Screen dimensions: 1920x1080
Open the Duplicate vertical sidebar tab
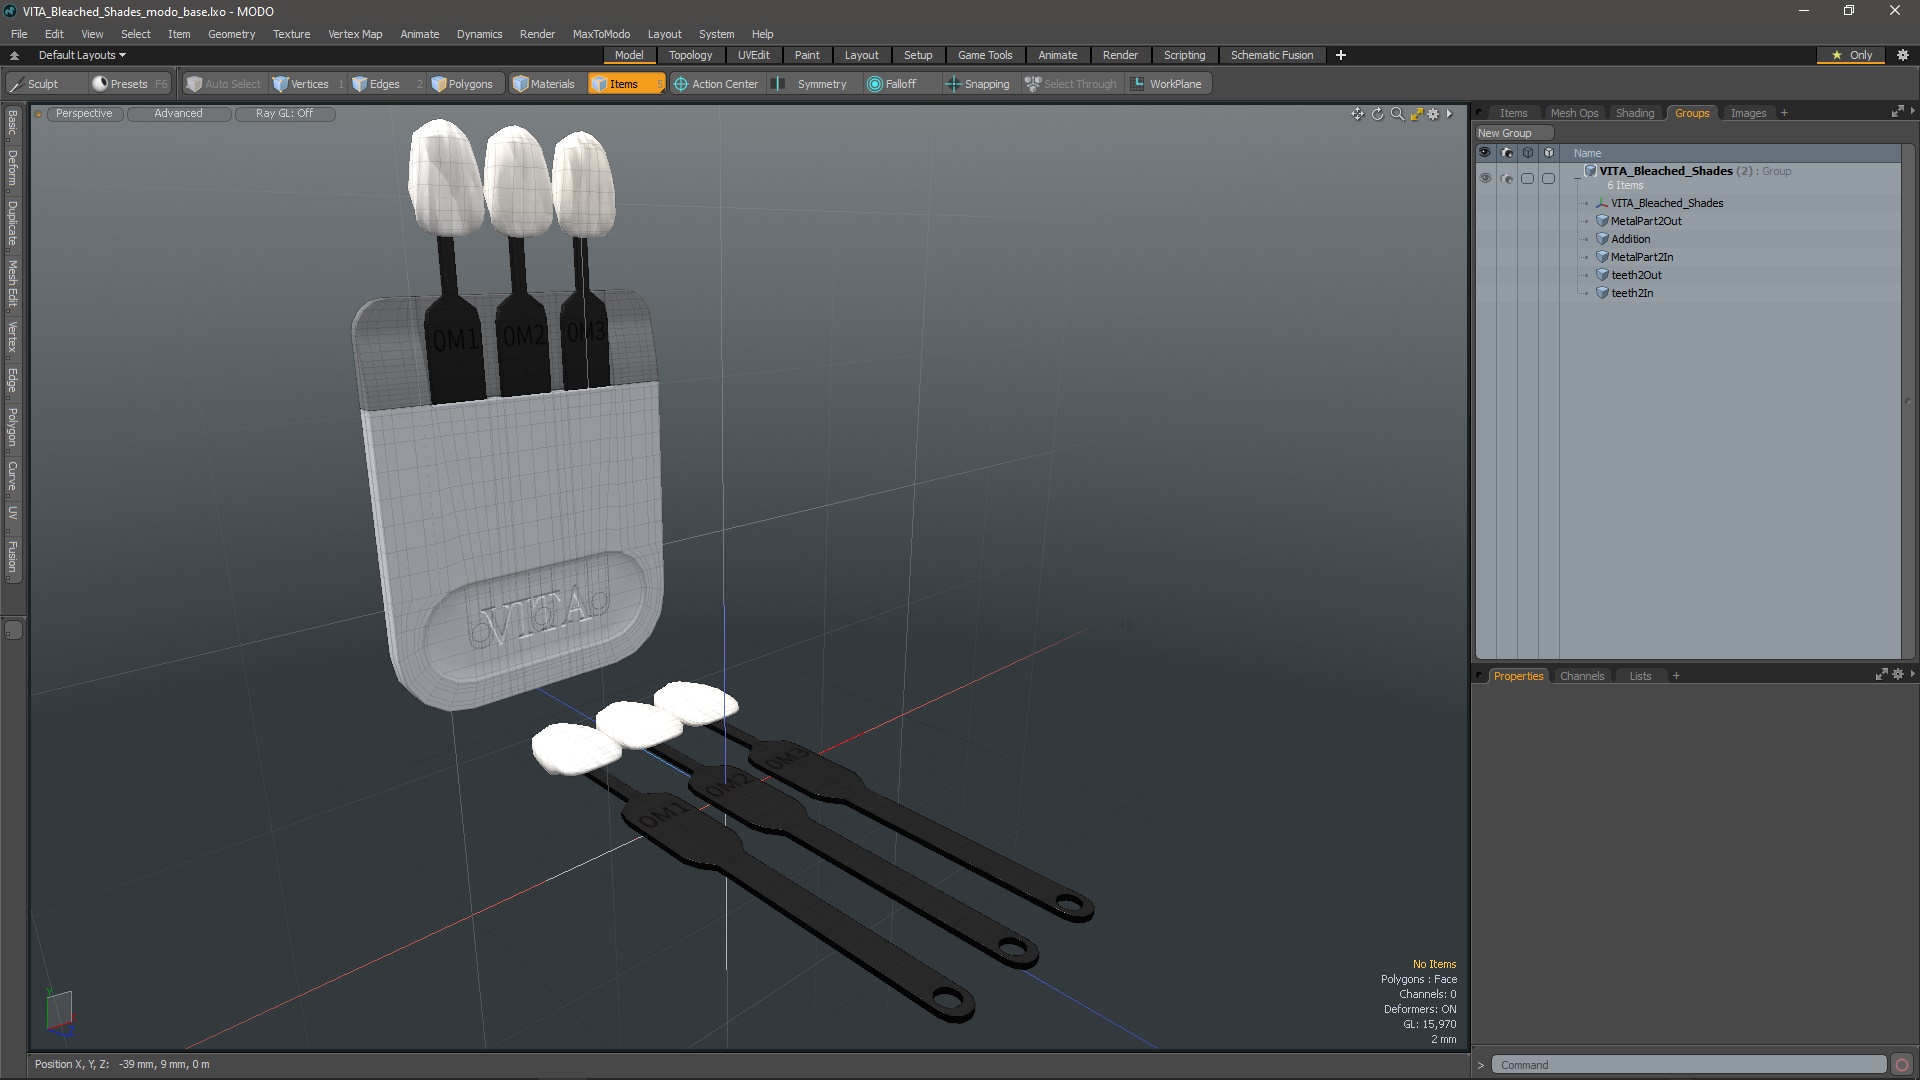[x=12, y=224]
